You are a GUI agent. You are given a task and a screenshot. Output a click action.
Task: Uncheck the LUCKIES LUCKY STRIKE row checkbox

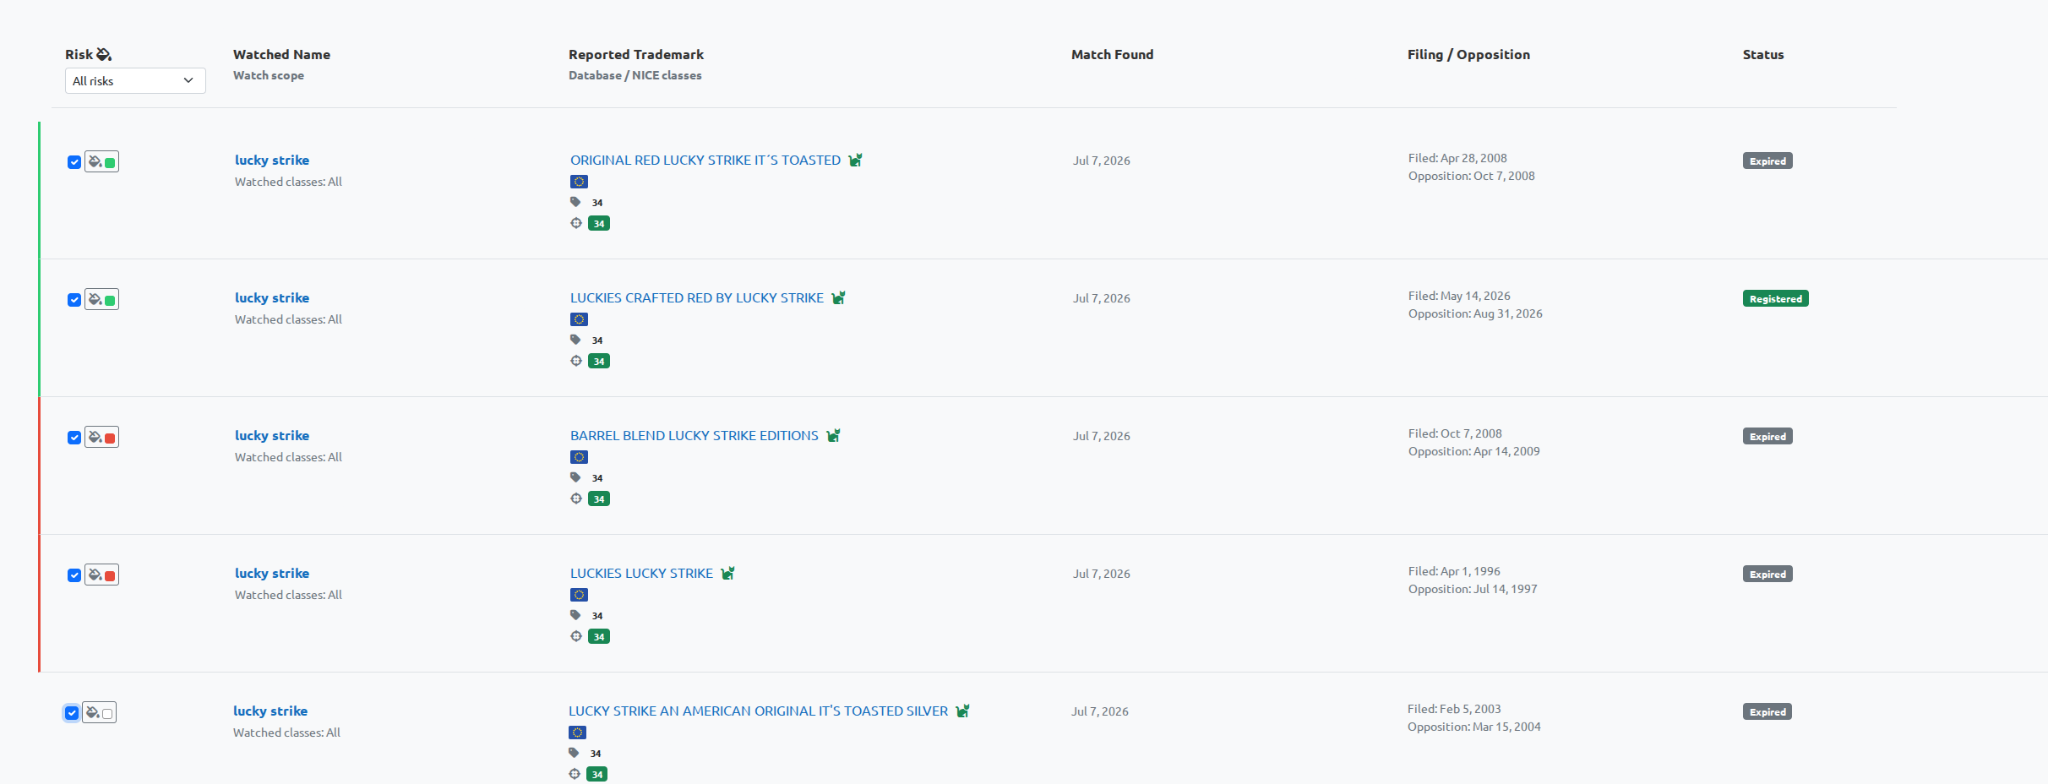pyautogui.click(x=74, y=576)
